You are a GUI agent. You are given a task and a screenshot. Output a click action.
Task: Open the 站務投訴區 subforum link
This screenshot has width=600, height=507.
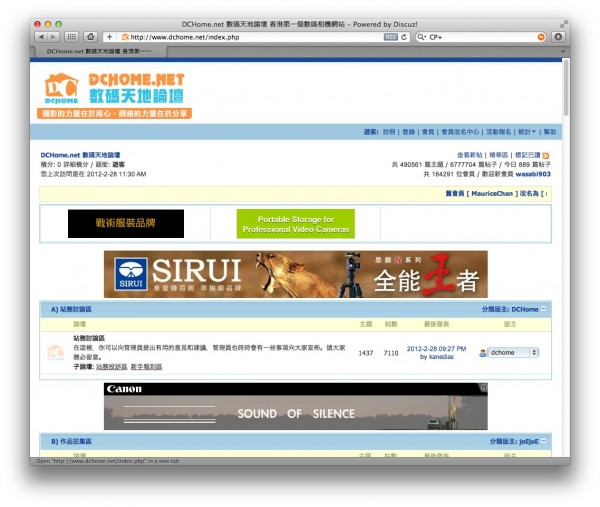[x=111, y=367]
